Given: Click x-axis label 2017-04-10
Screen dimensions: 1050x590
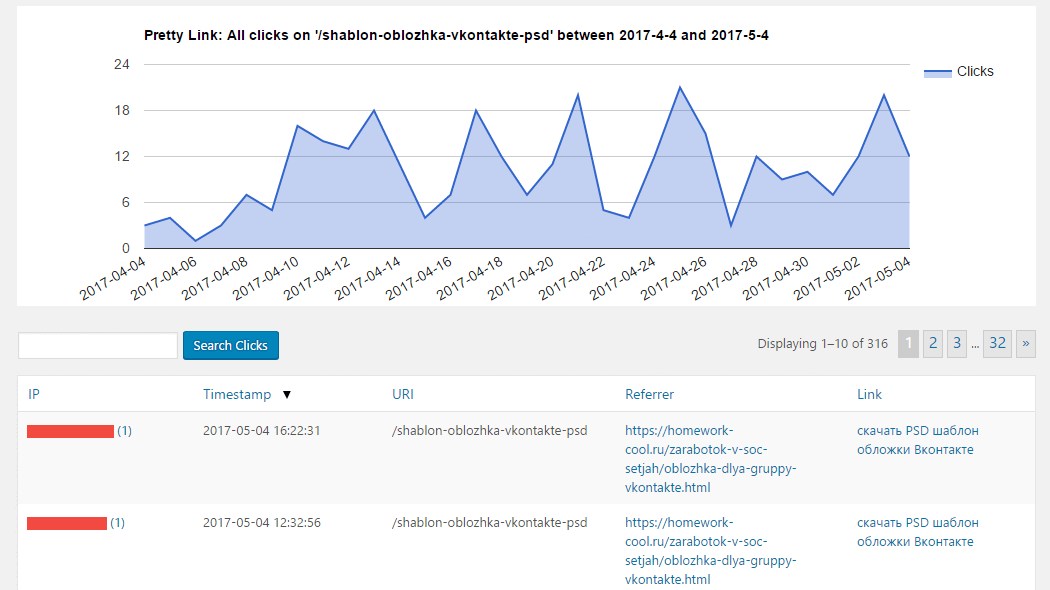Looking at the screenshot, I should click(266, 279).
